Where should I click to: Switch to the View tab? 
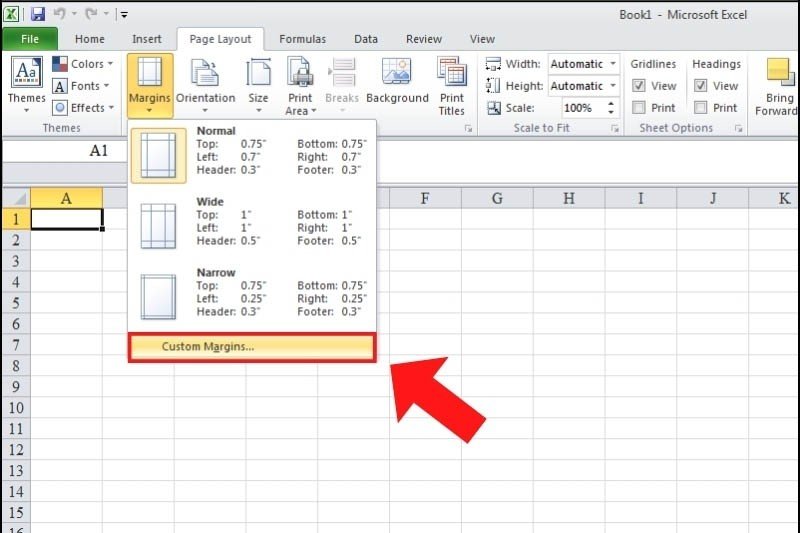(482, 39)
